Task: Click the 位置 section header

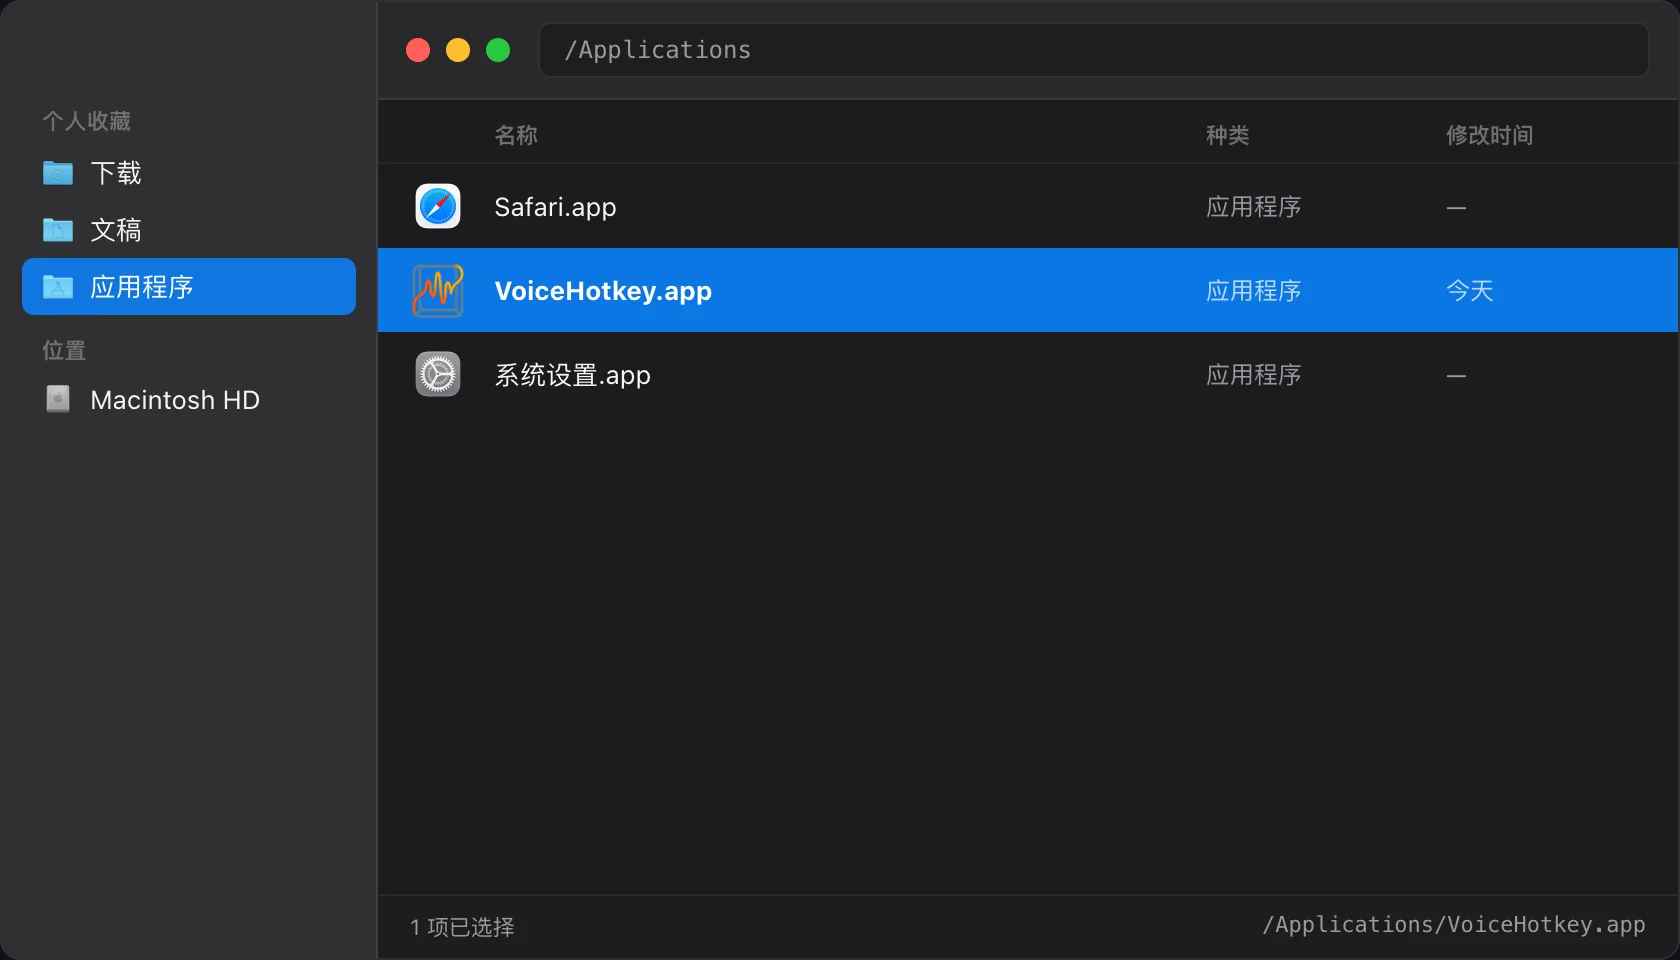Action: coord(64,350)
